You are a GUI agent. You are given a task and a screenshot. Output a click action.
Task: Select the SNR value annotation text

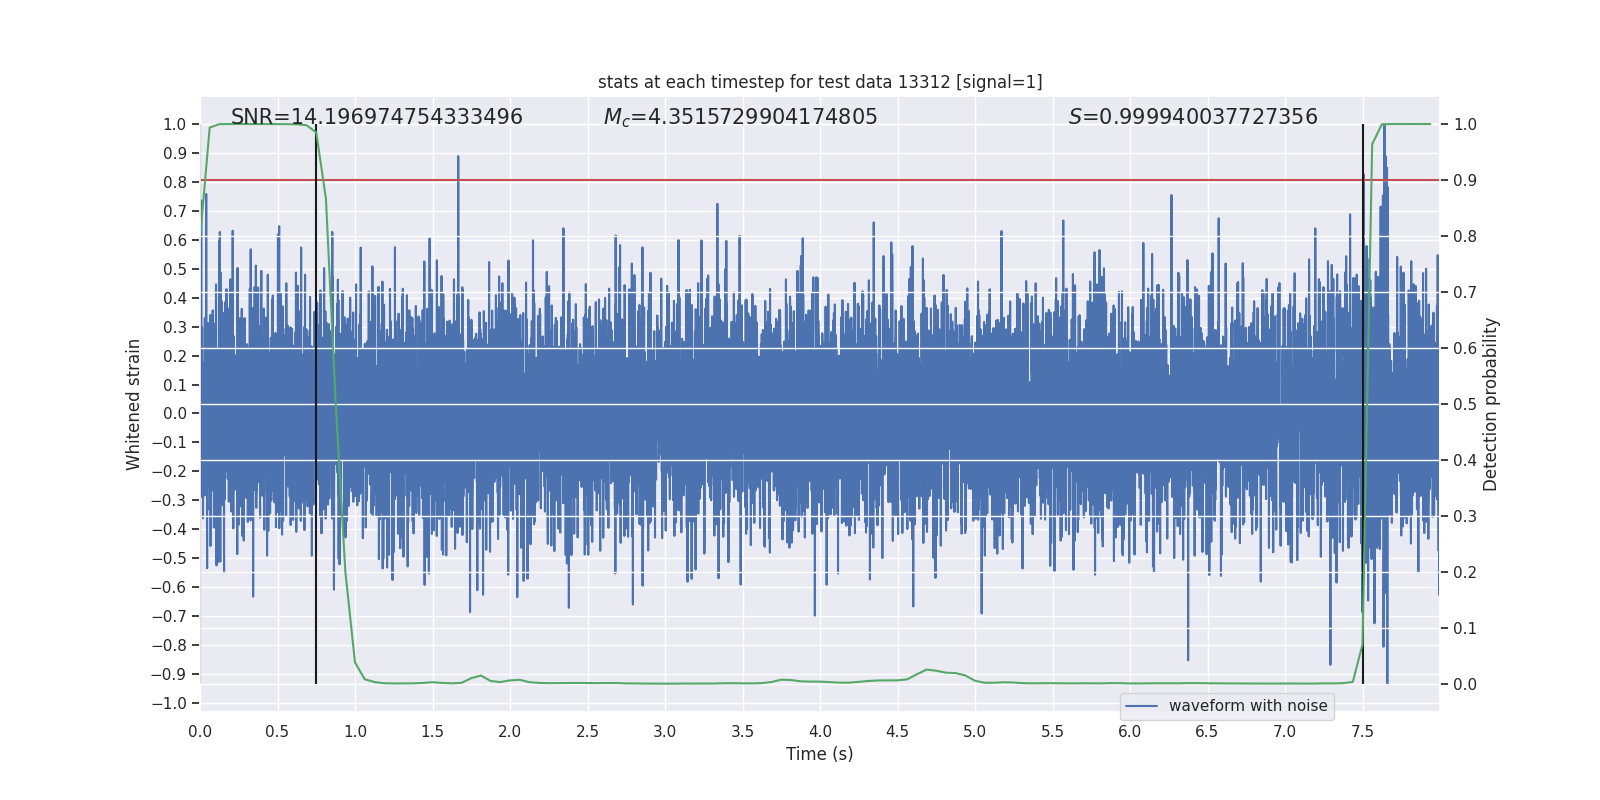click(x=376, y=117)
